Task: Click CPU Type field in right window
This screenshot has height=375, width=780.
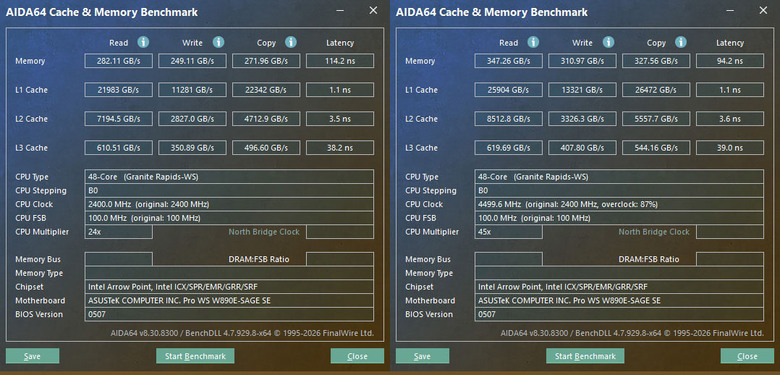Action: click(x=619, y=177)
